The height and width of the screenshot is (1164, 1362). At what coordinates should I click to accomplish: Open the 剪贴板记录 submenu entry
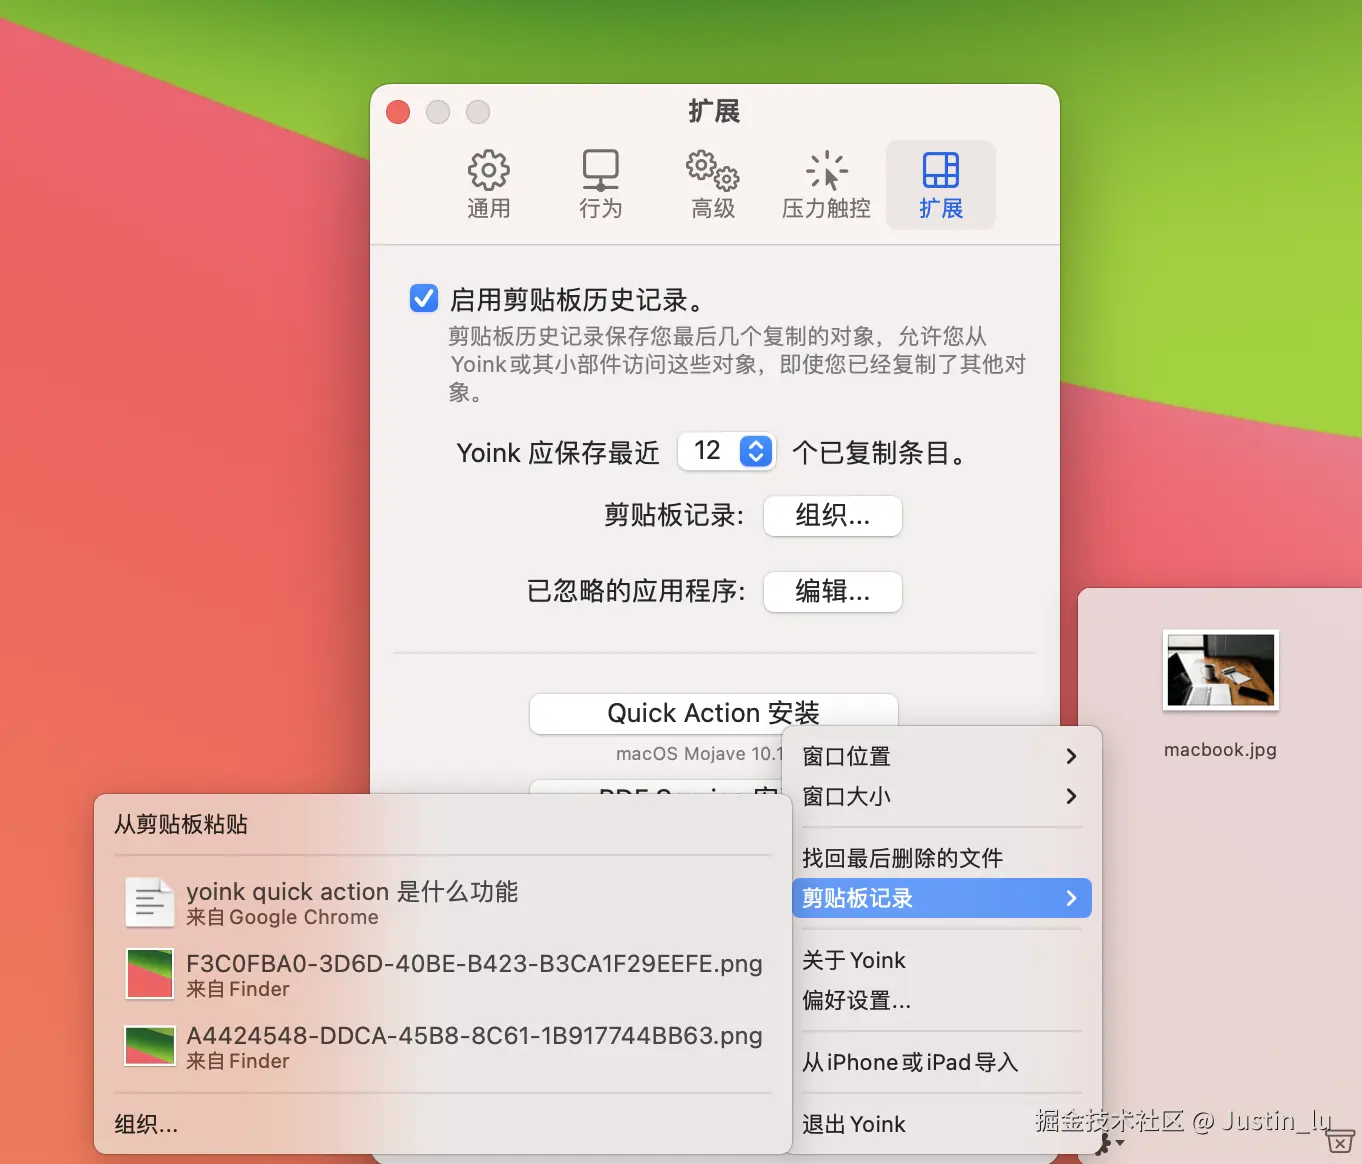tap(941, 898)
